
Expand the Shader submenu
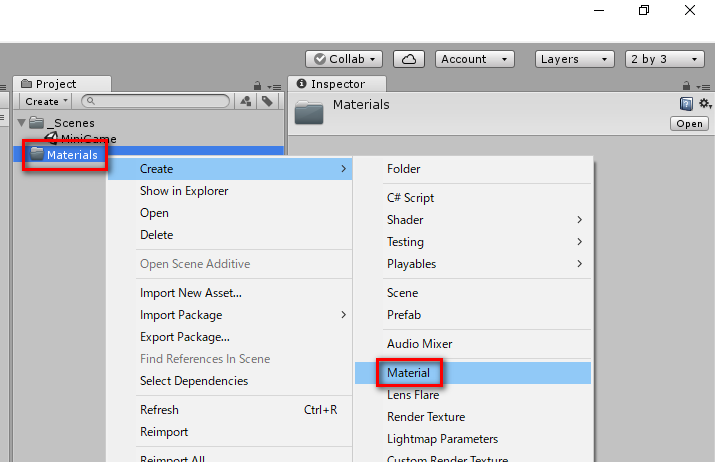[x=473, y=220]
